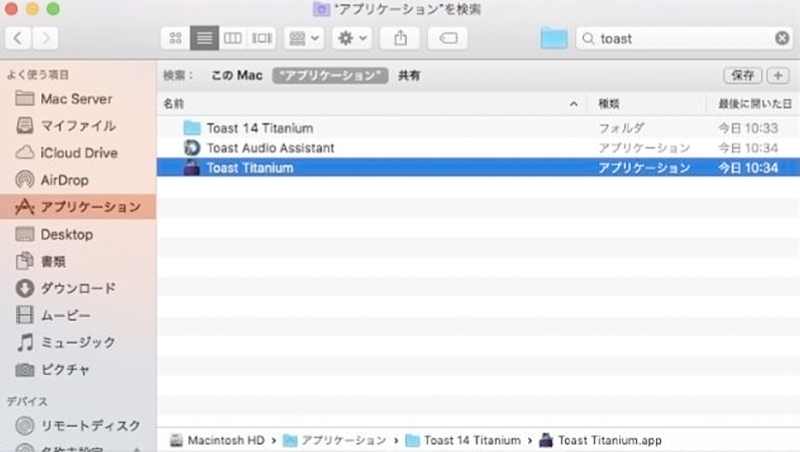Click the 保存 save search button

(743, 76)
